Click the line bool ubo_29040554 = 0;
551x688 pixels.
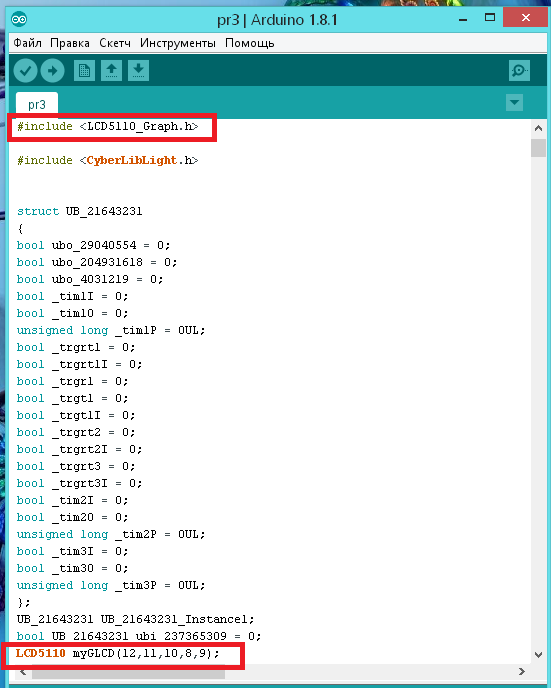coord(93,245)
